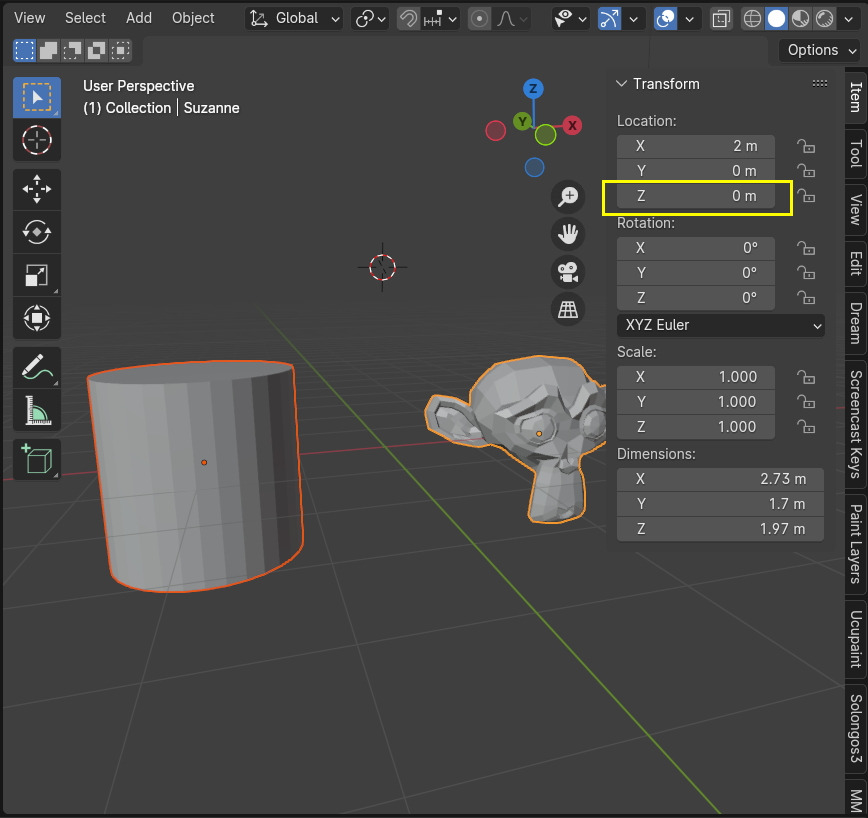Open shading options dropdown arrow

(x=849, y=19)
